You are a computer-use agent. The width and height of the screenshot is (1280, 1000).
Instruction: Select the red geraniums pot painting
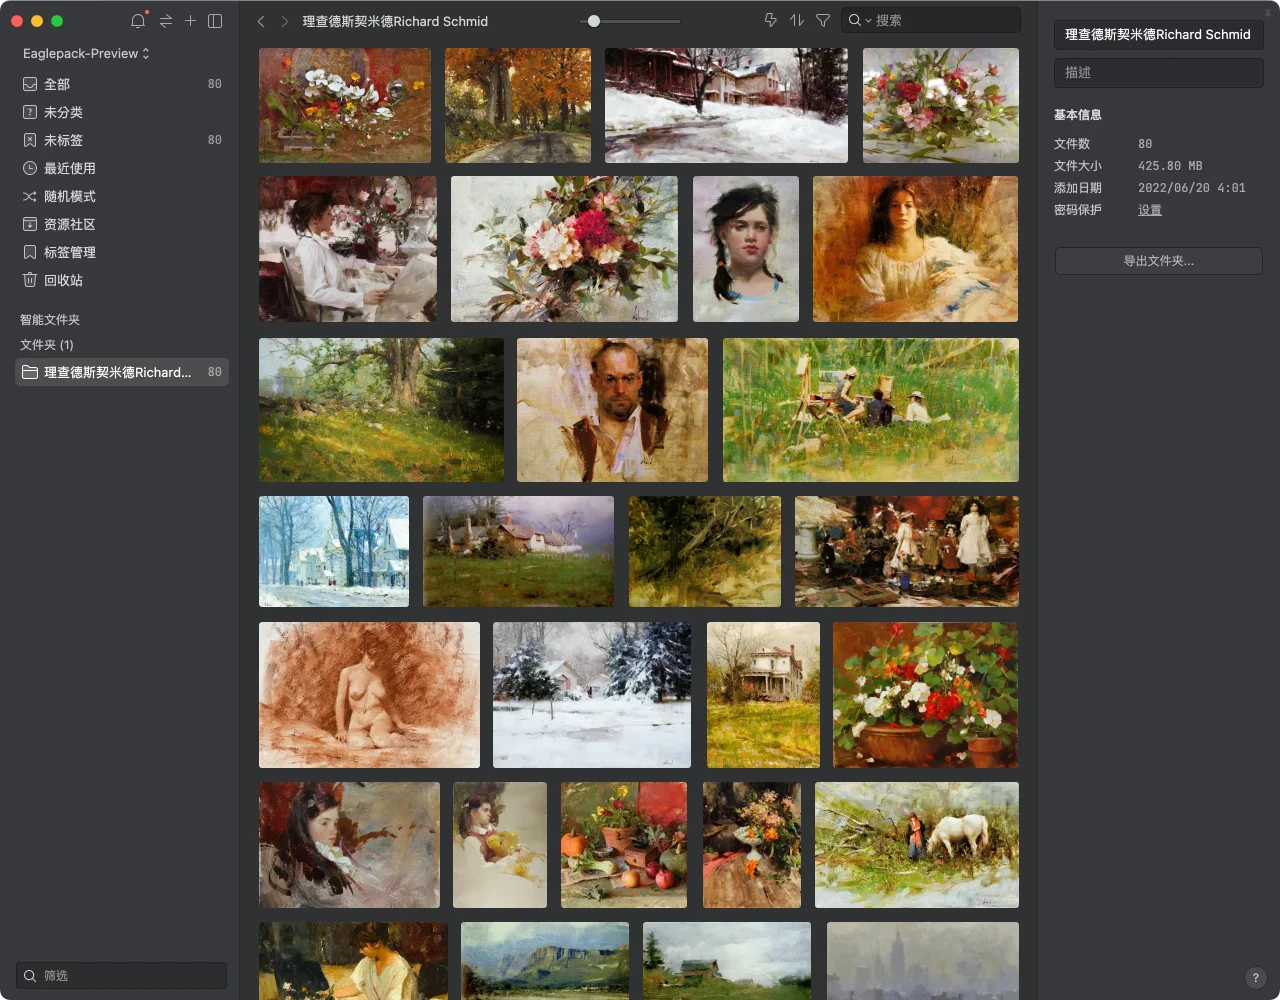coord(926,695)
